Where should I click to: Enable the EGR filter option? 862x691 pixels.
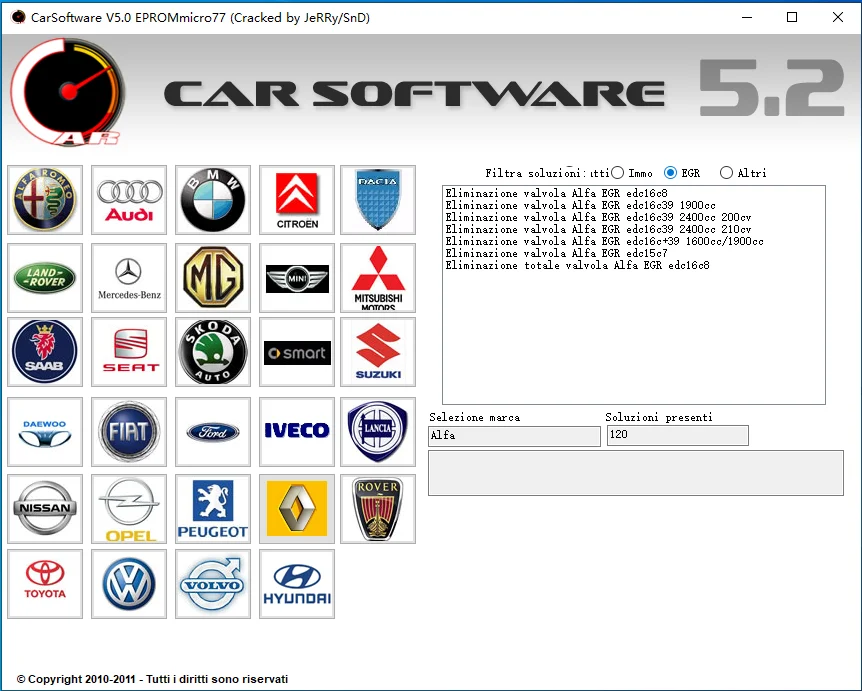click(x=671, y=173)
